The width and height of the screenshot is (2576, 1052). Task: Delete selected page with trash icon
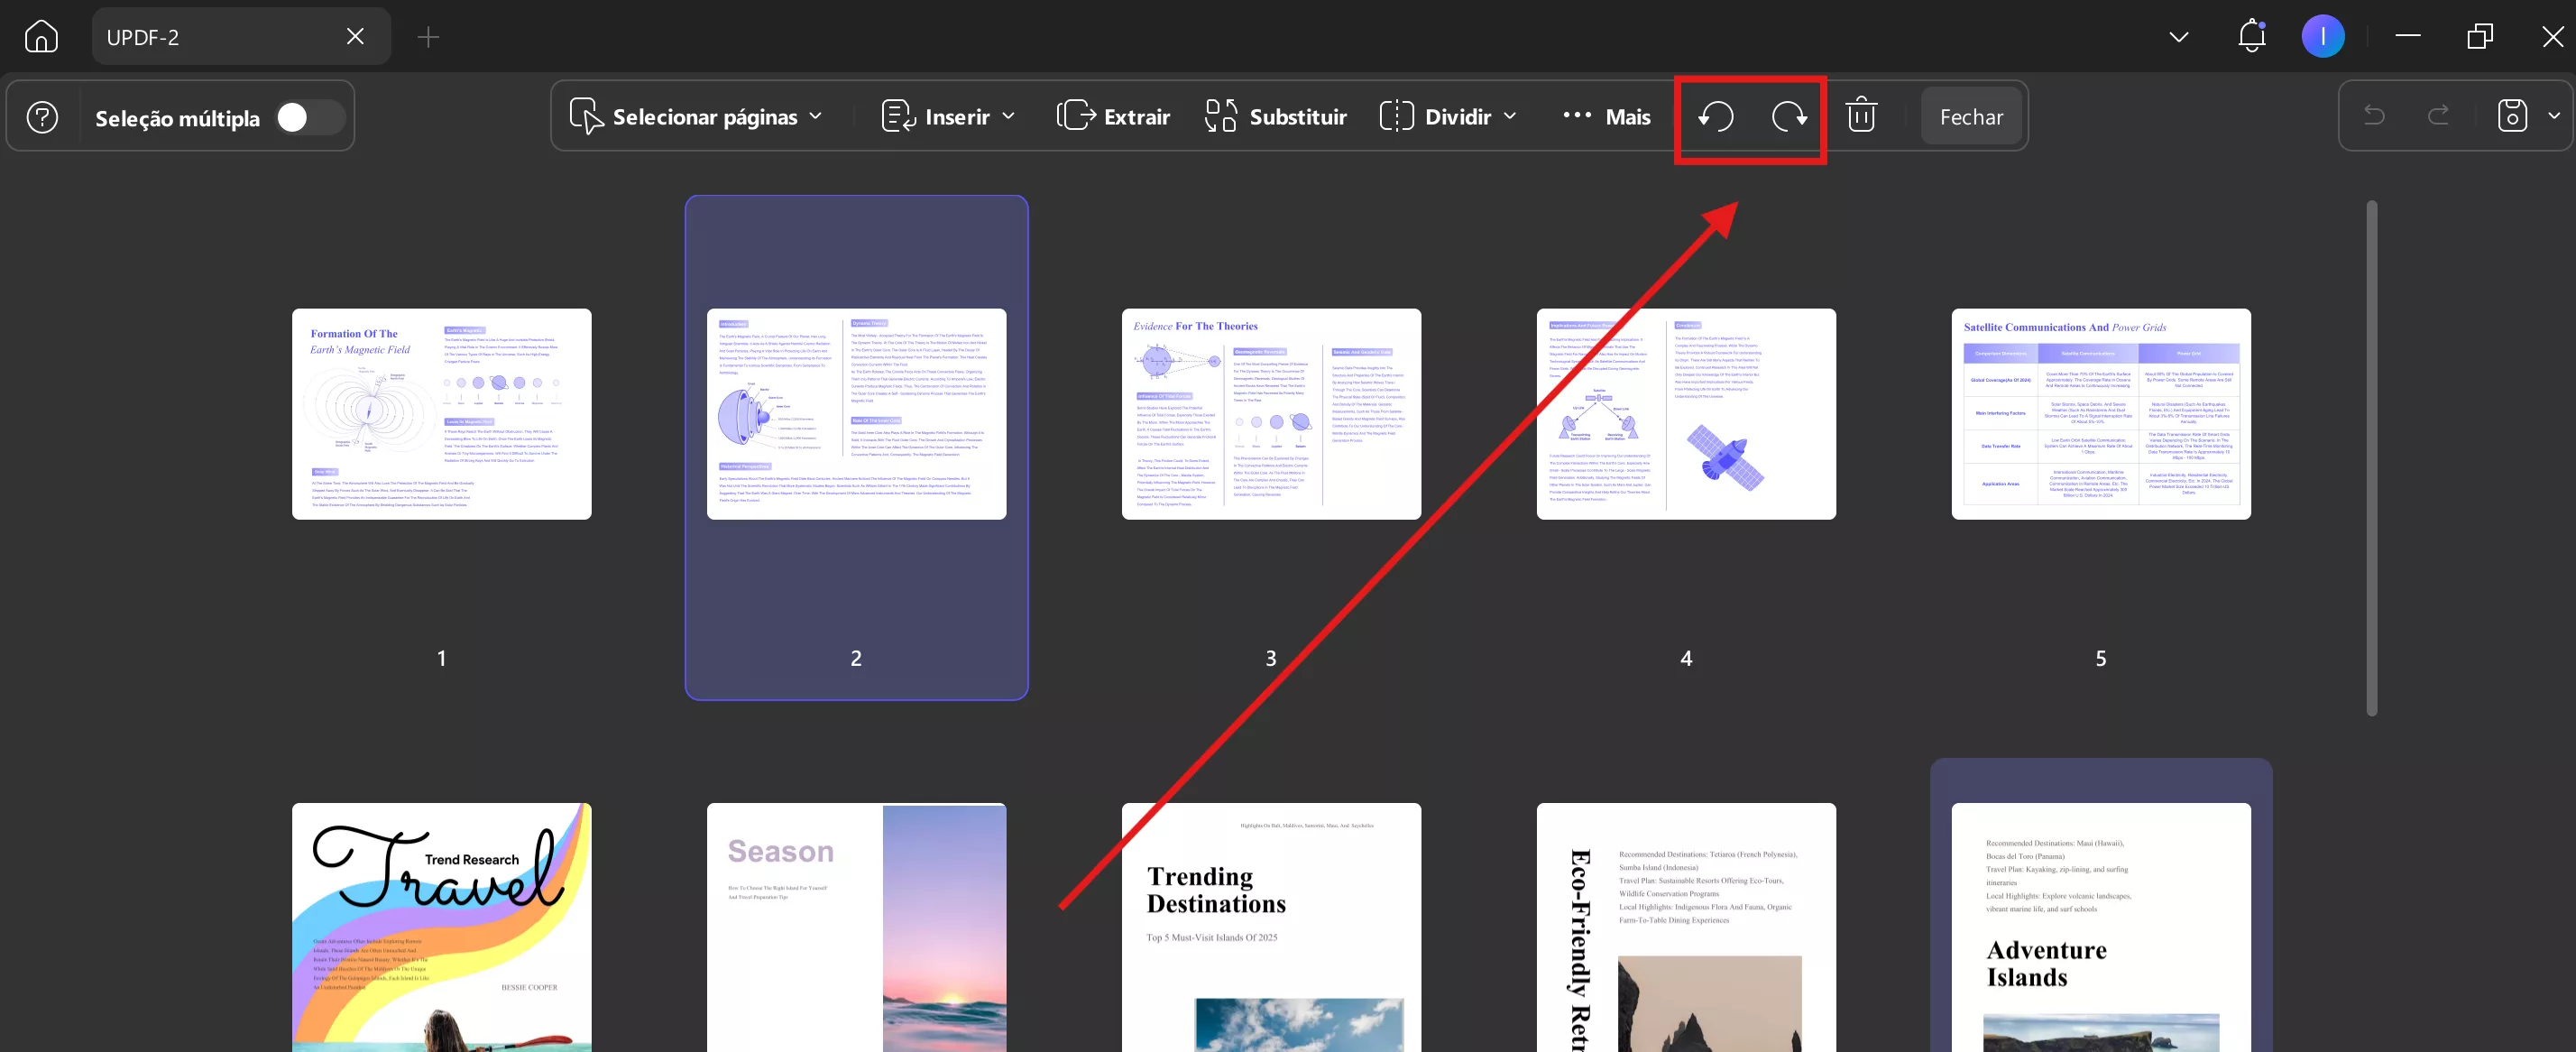[1861, 116]
